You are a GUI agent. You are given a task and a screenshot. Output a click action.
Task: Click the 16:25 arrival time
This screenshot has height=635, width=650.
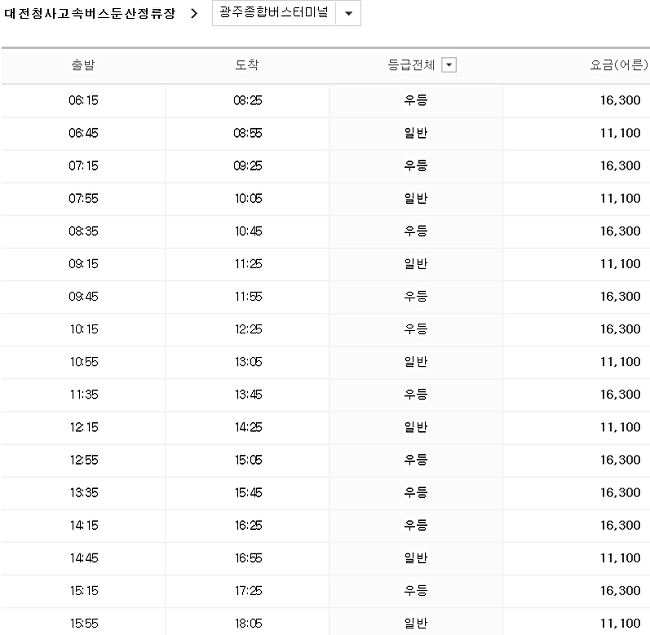pos(249,526)
